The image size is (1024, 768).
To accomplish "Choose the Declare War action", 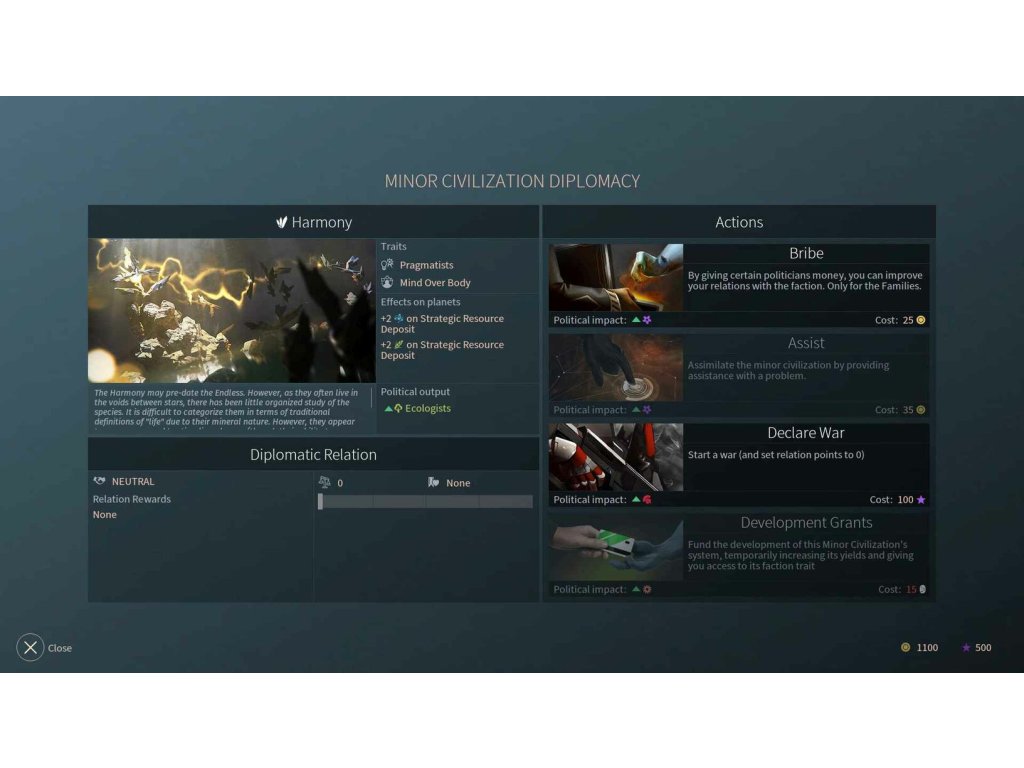I will pyautogui.click(x=739, y=465).
